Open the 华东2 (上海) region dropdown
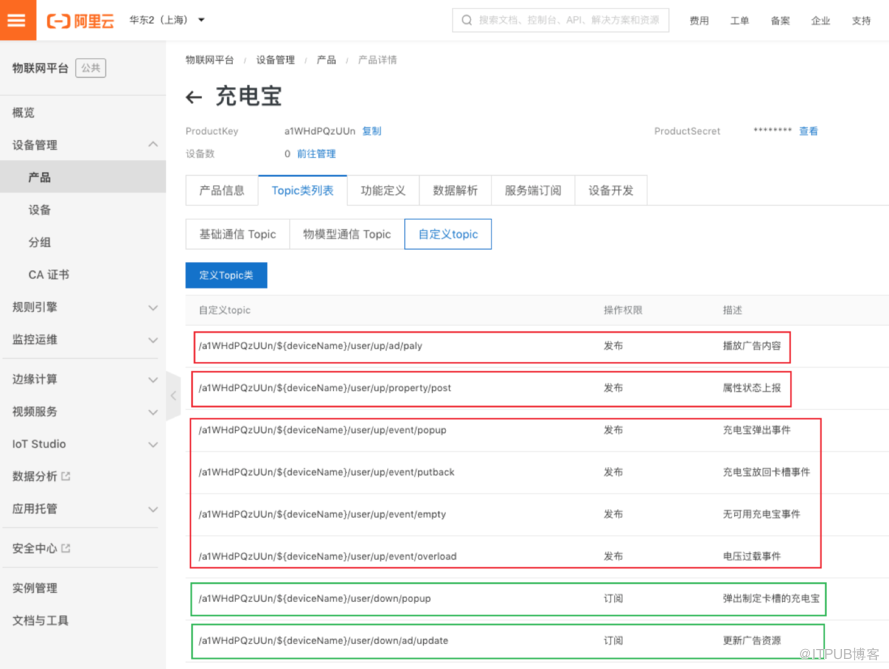This screenshot has height=669, width=889. (167, 20)
